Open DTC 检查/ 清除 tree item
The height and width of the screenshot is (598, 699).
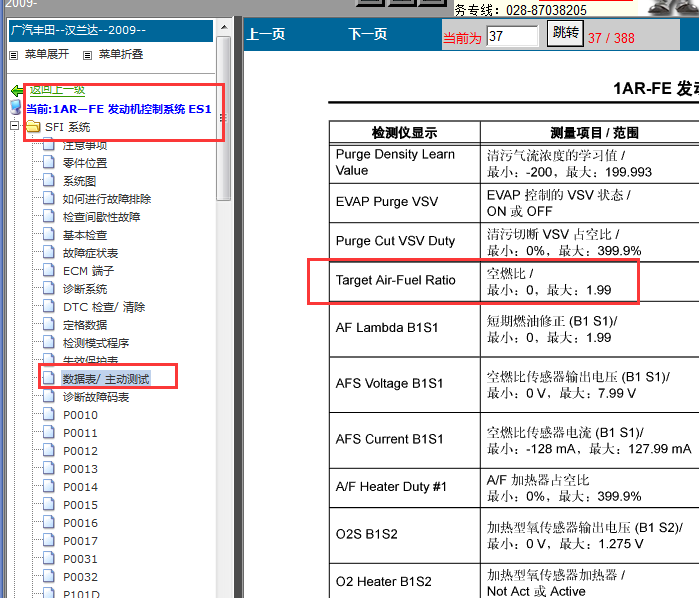click(x=104, y=307)
